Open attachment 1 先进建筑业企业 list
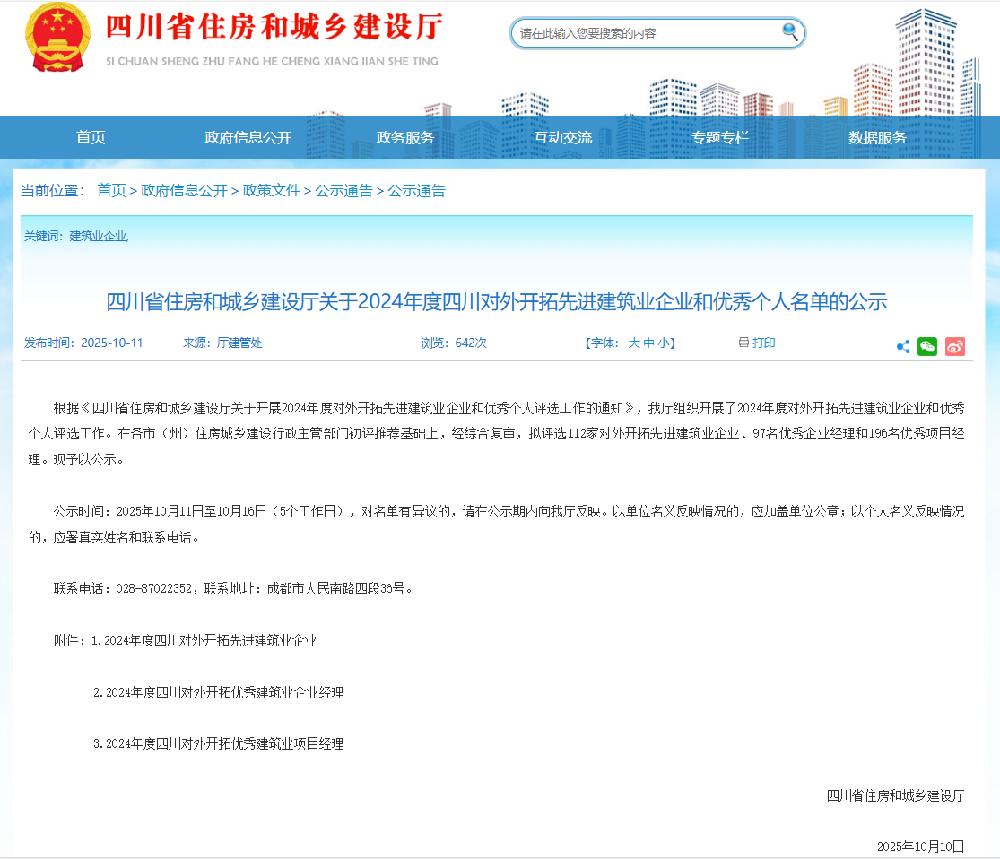The height and width of the screenshot is (859, 1000). 215,640
